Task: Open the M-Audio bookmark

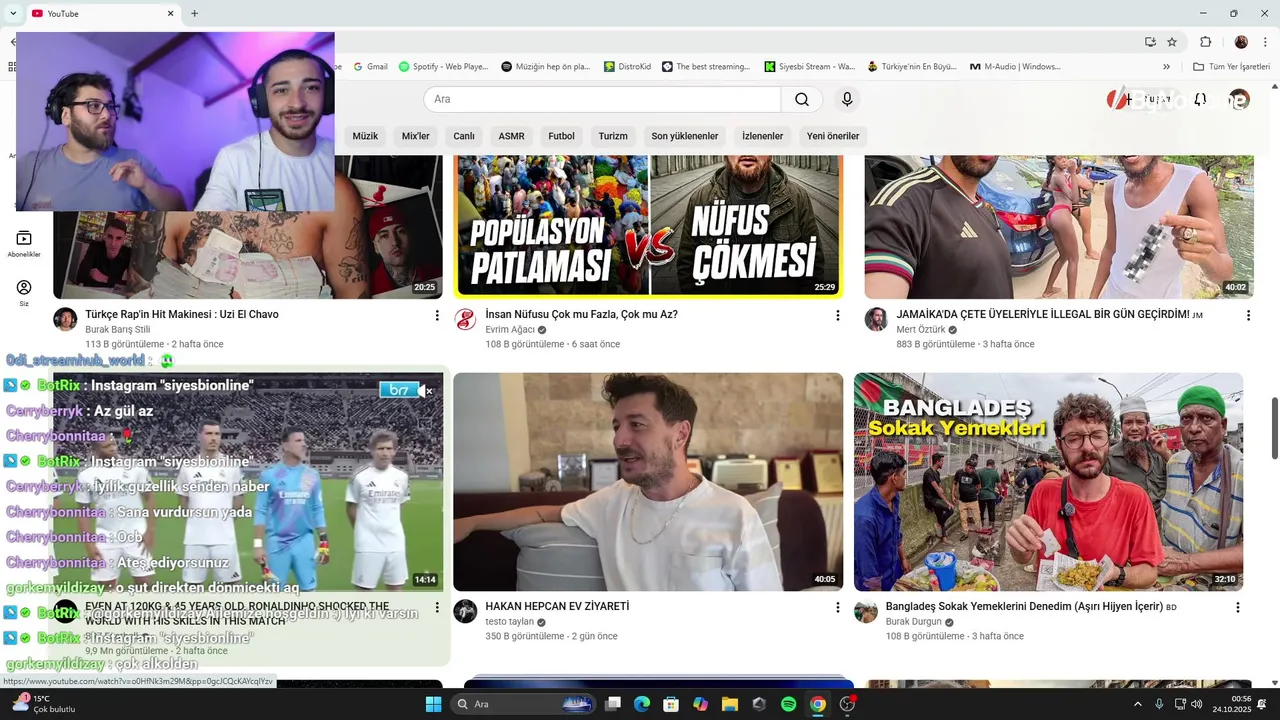Action: point(1015,67)
